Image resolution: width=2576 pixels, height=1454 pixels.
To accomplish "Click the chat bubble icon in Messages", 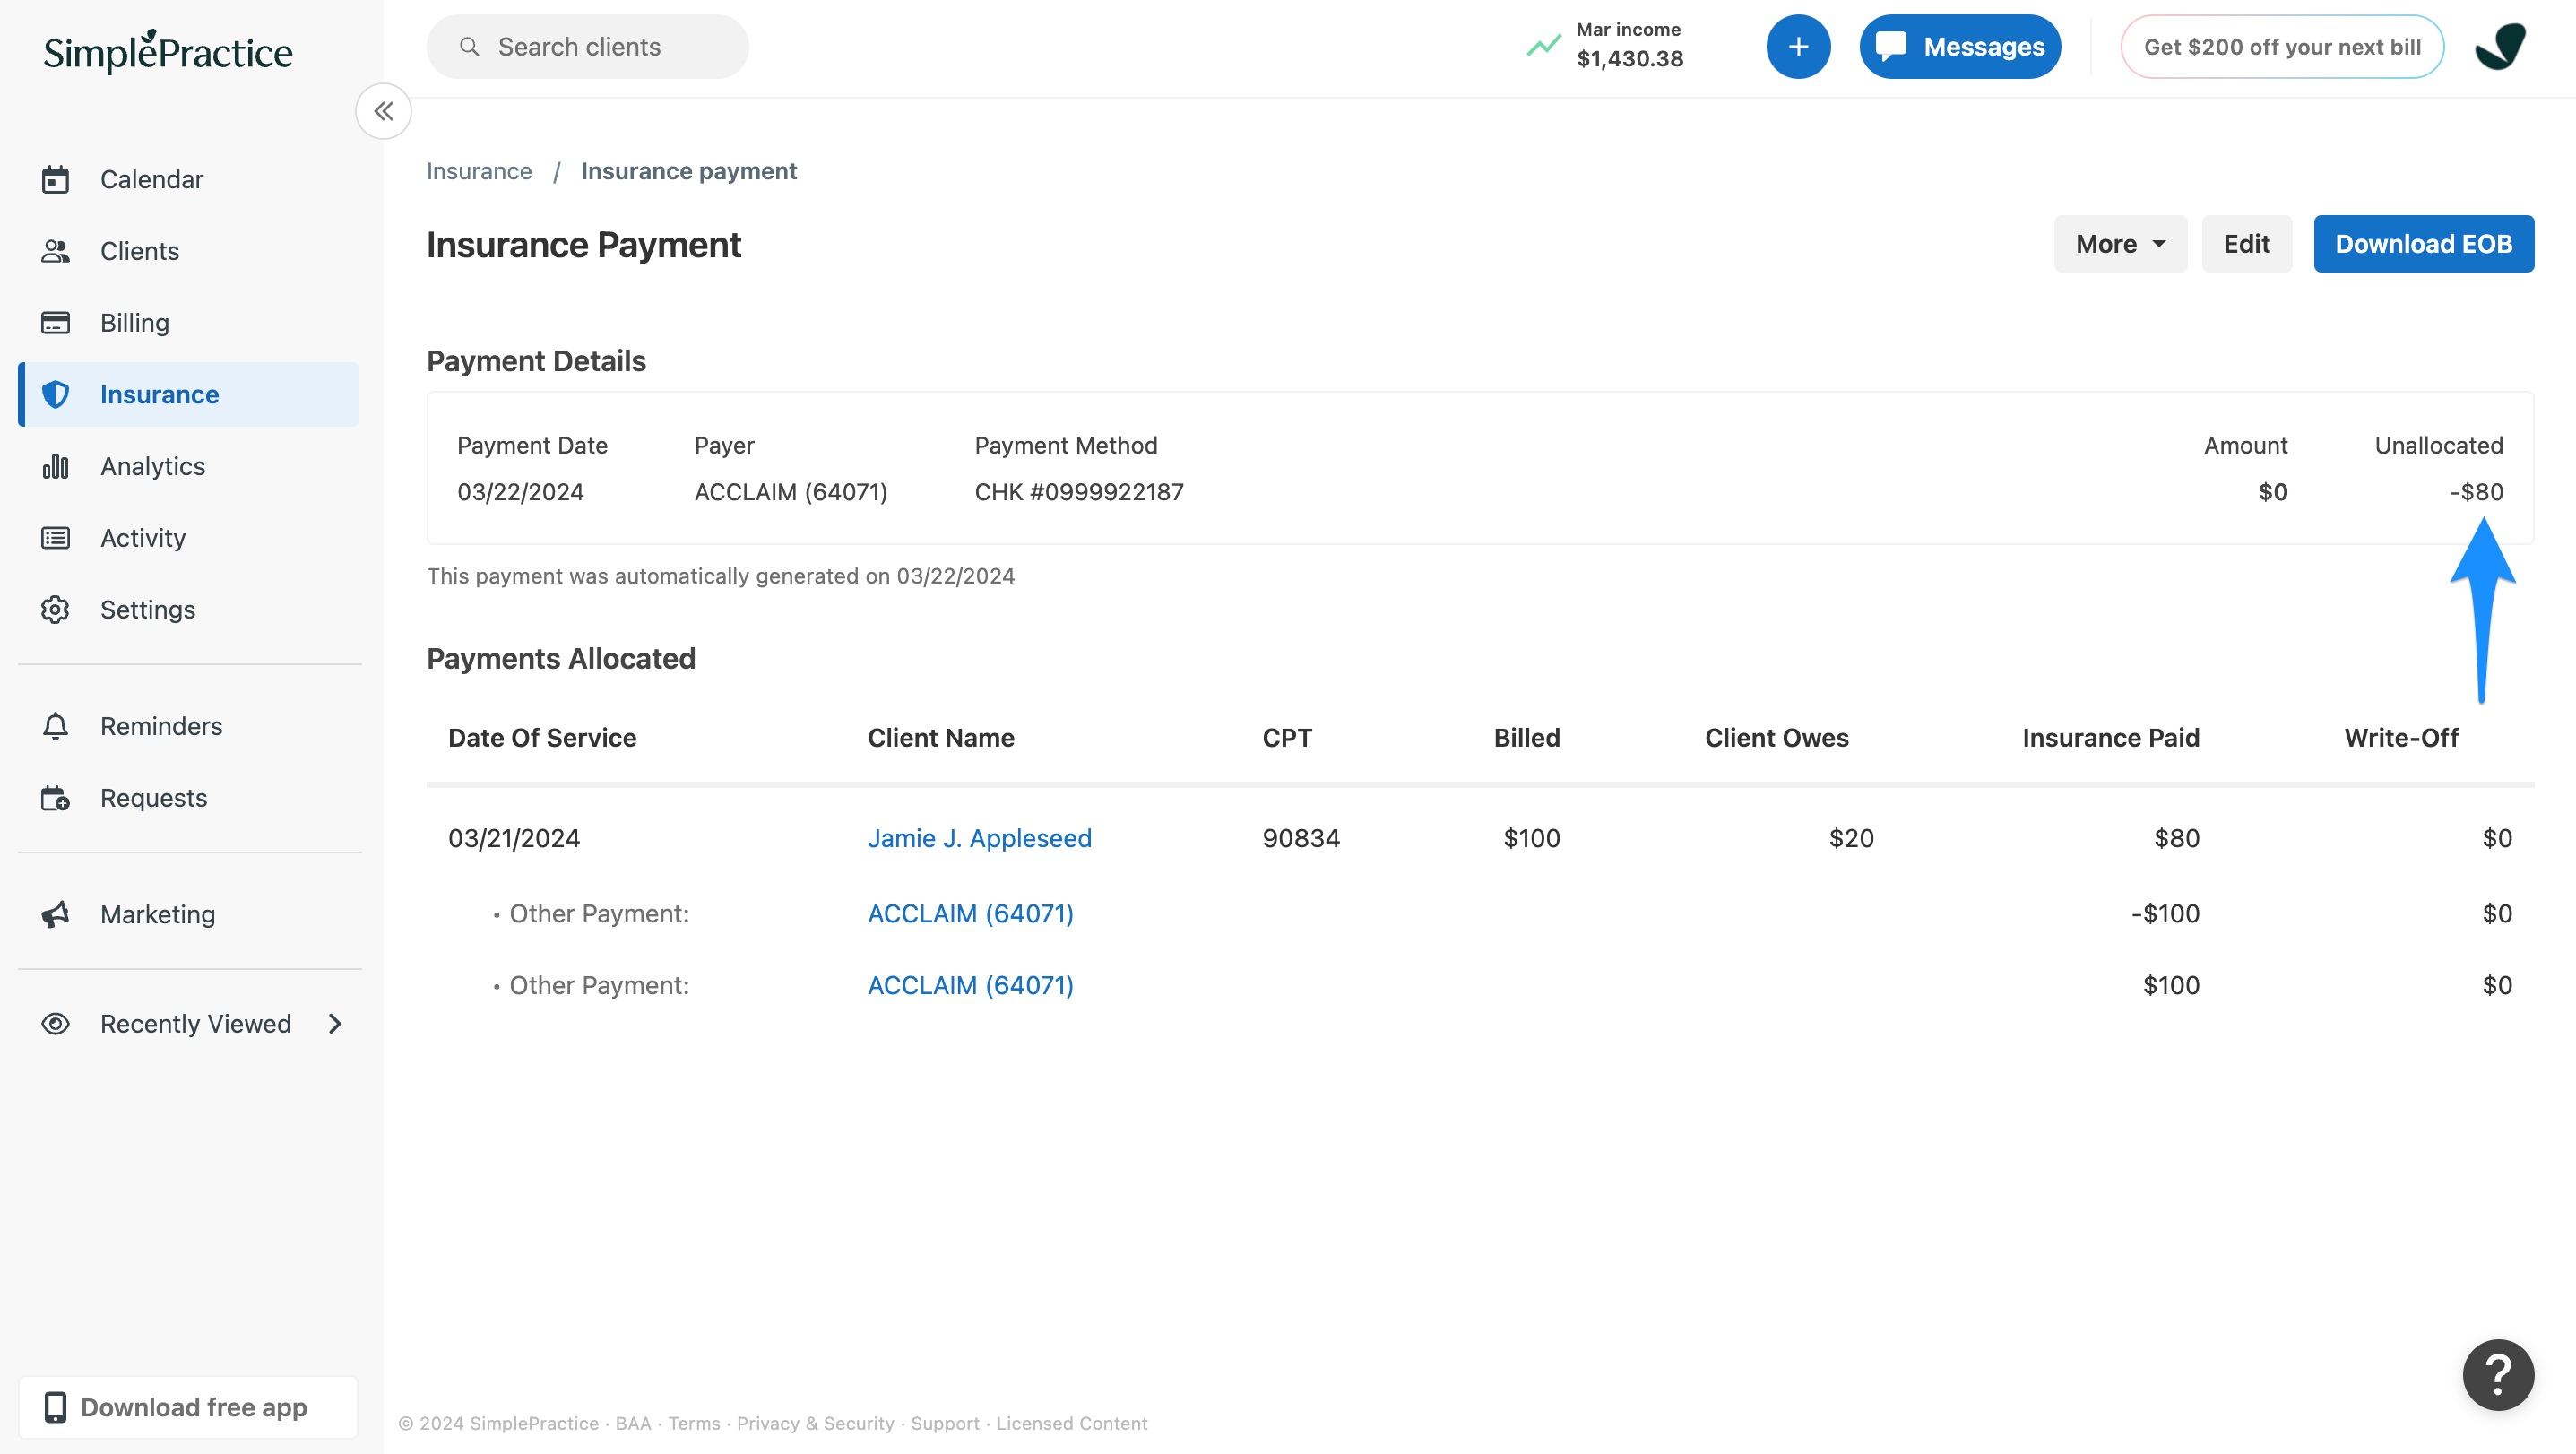I will (x=1890, y=46).
